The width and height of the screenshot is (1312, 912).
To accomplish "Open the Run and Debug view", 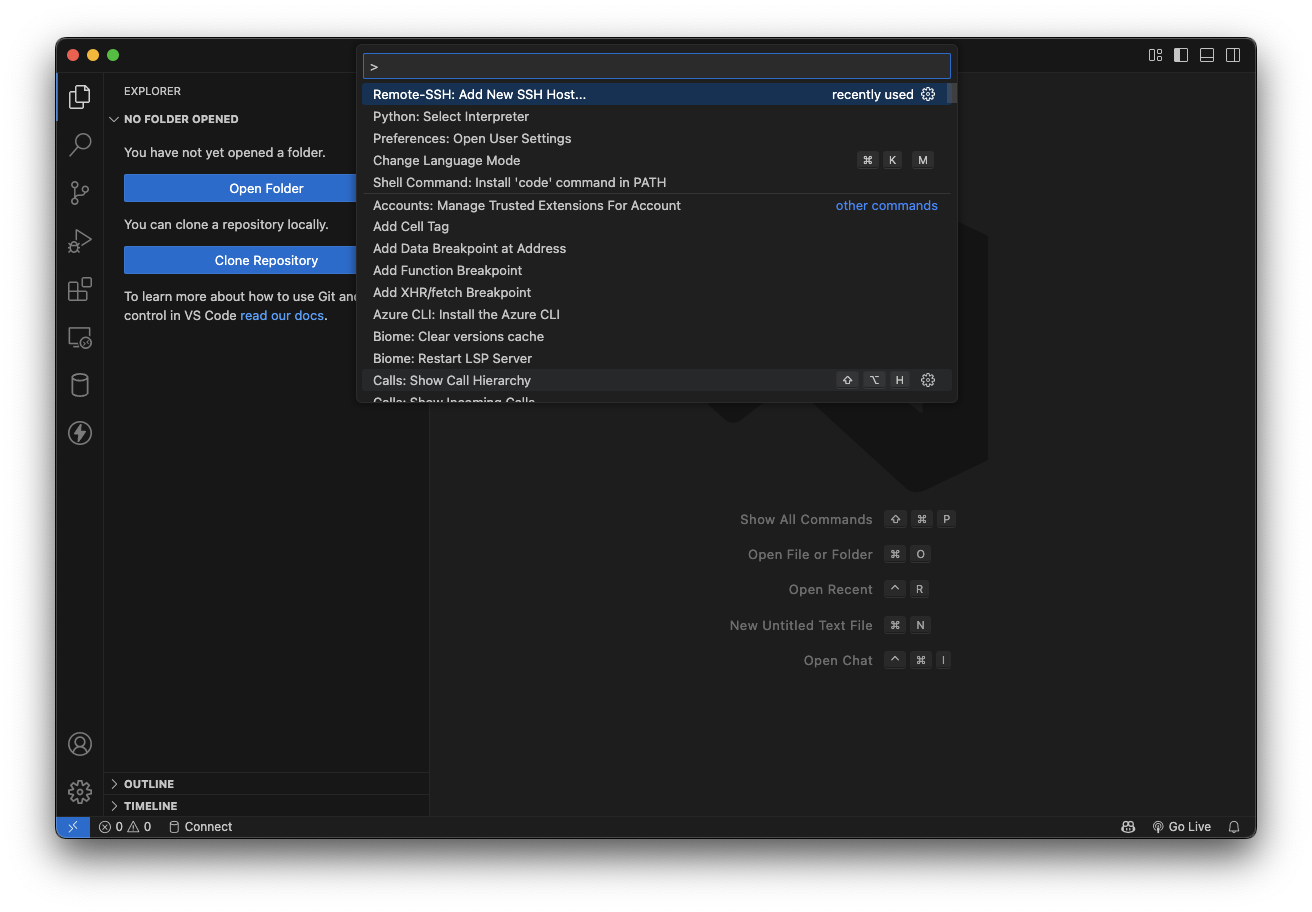I will coord(80,240).
